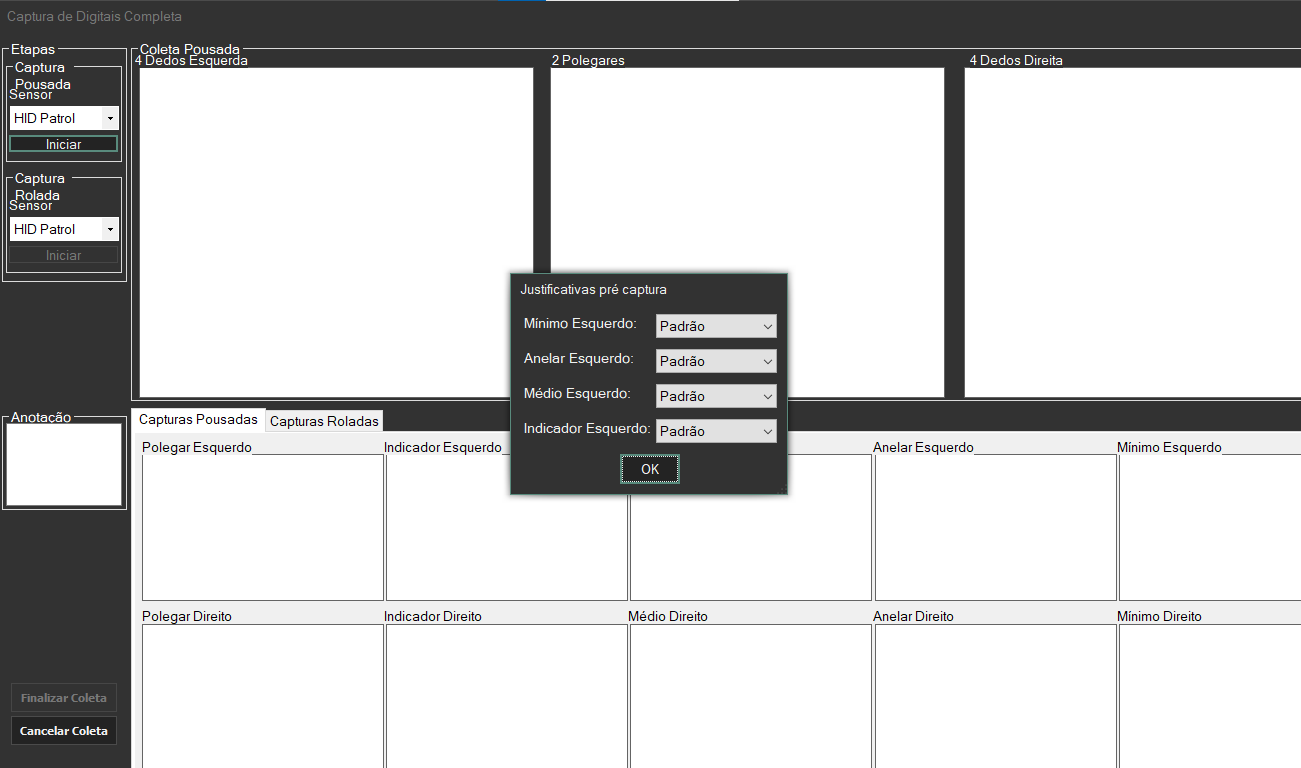Image resolution: width=1301 pixels, height=768 pixels.
Task: Expand the Anelar Esquerdo dropdown
Action: 716,361
